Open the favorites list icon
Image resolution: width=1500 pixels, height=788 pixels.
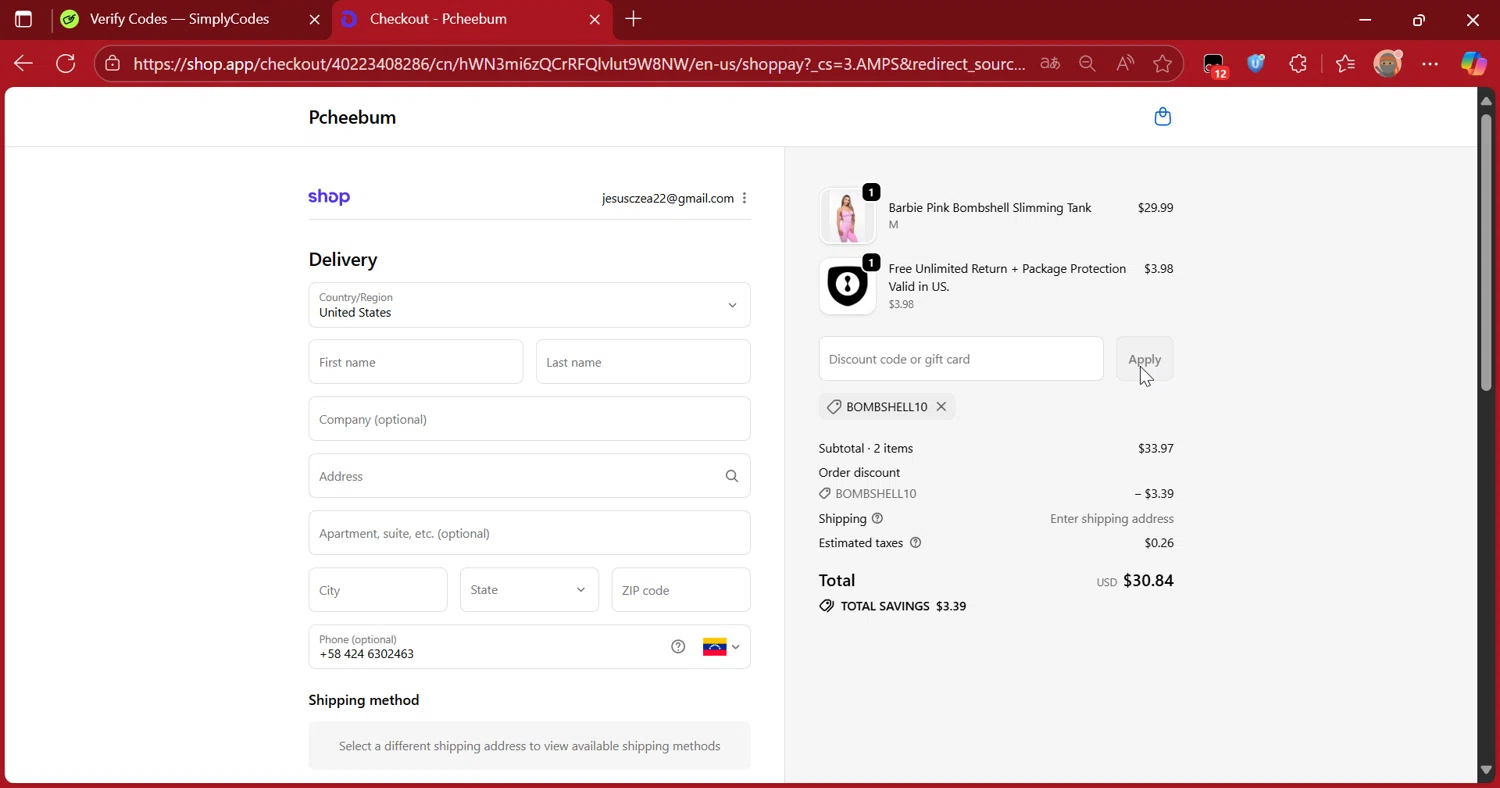[x=1345, y=64]
